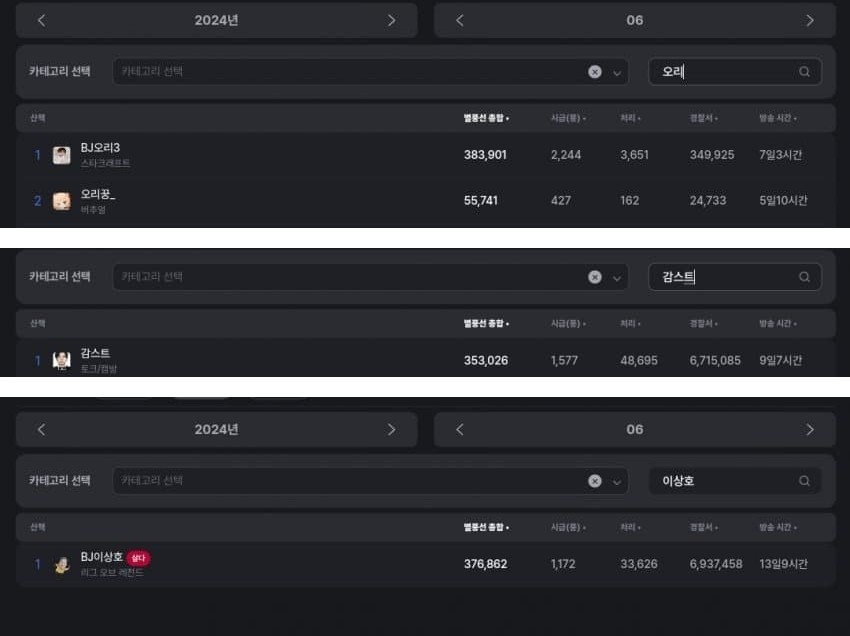The height and width of the screenshot is (636, 850).
Task: Clear category selection in top panel
Action: 595,72
